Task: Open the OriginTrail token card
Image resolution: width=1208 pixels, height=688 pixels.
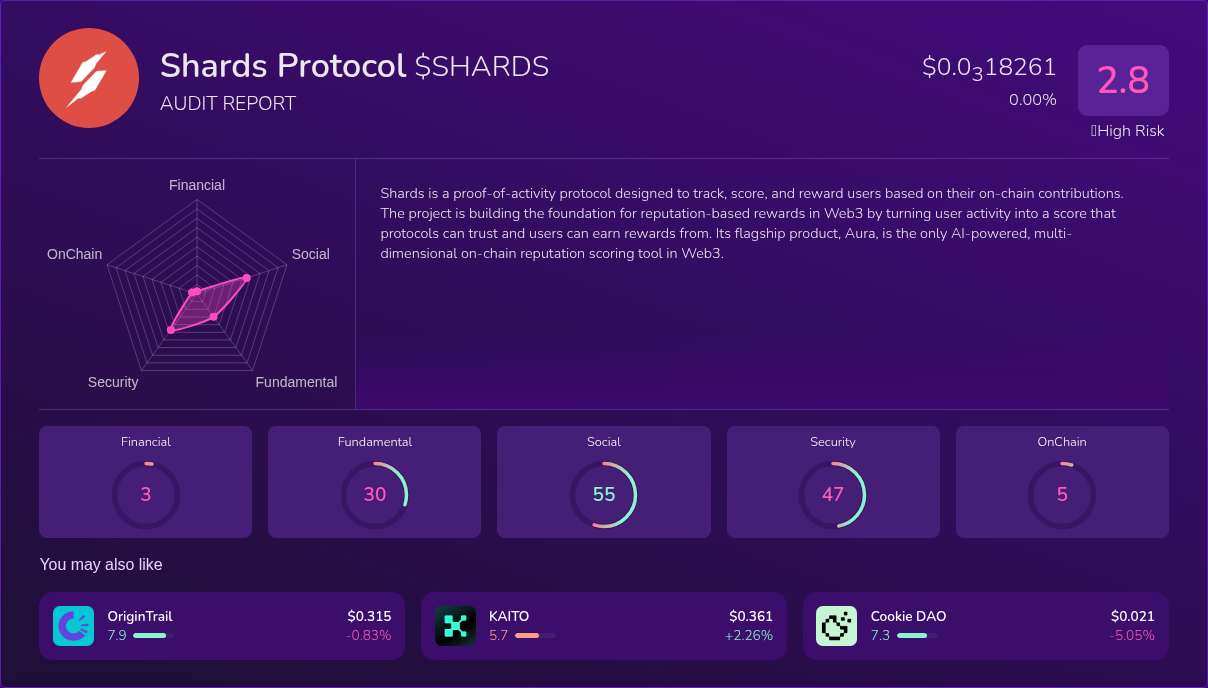Action: tap(222, 625)
